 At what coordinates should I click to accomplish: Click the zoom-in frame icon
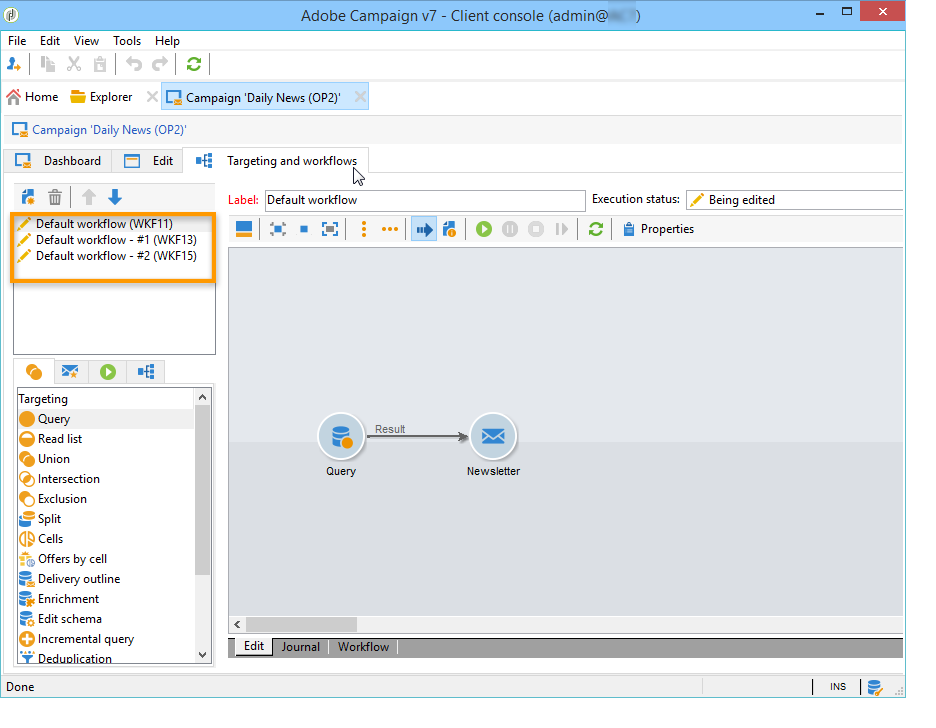point(330,229)
